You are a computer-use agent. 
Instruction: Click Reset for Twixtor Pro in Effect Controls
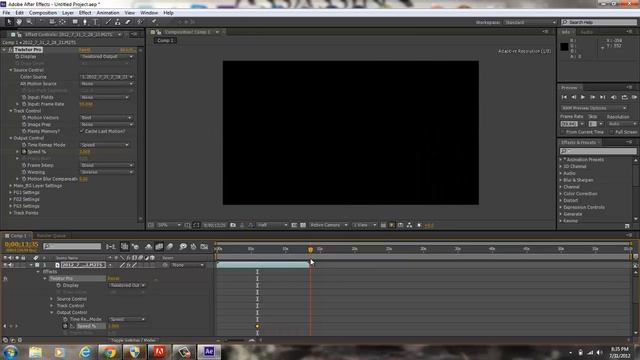85,50
